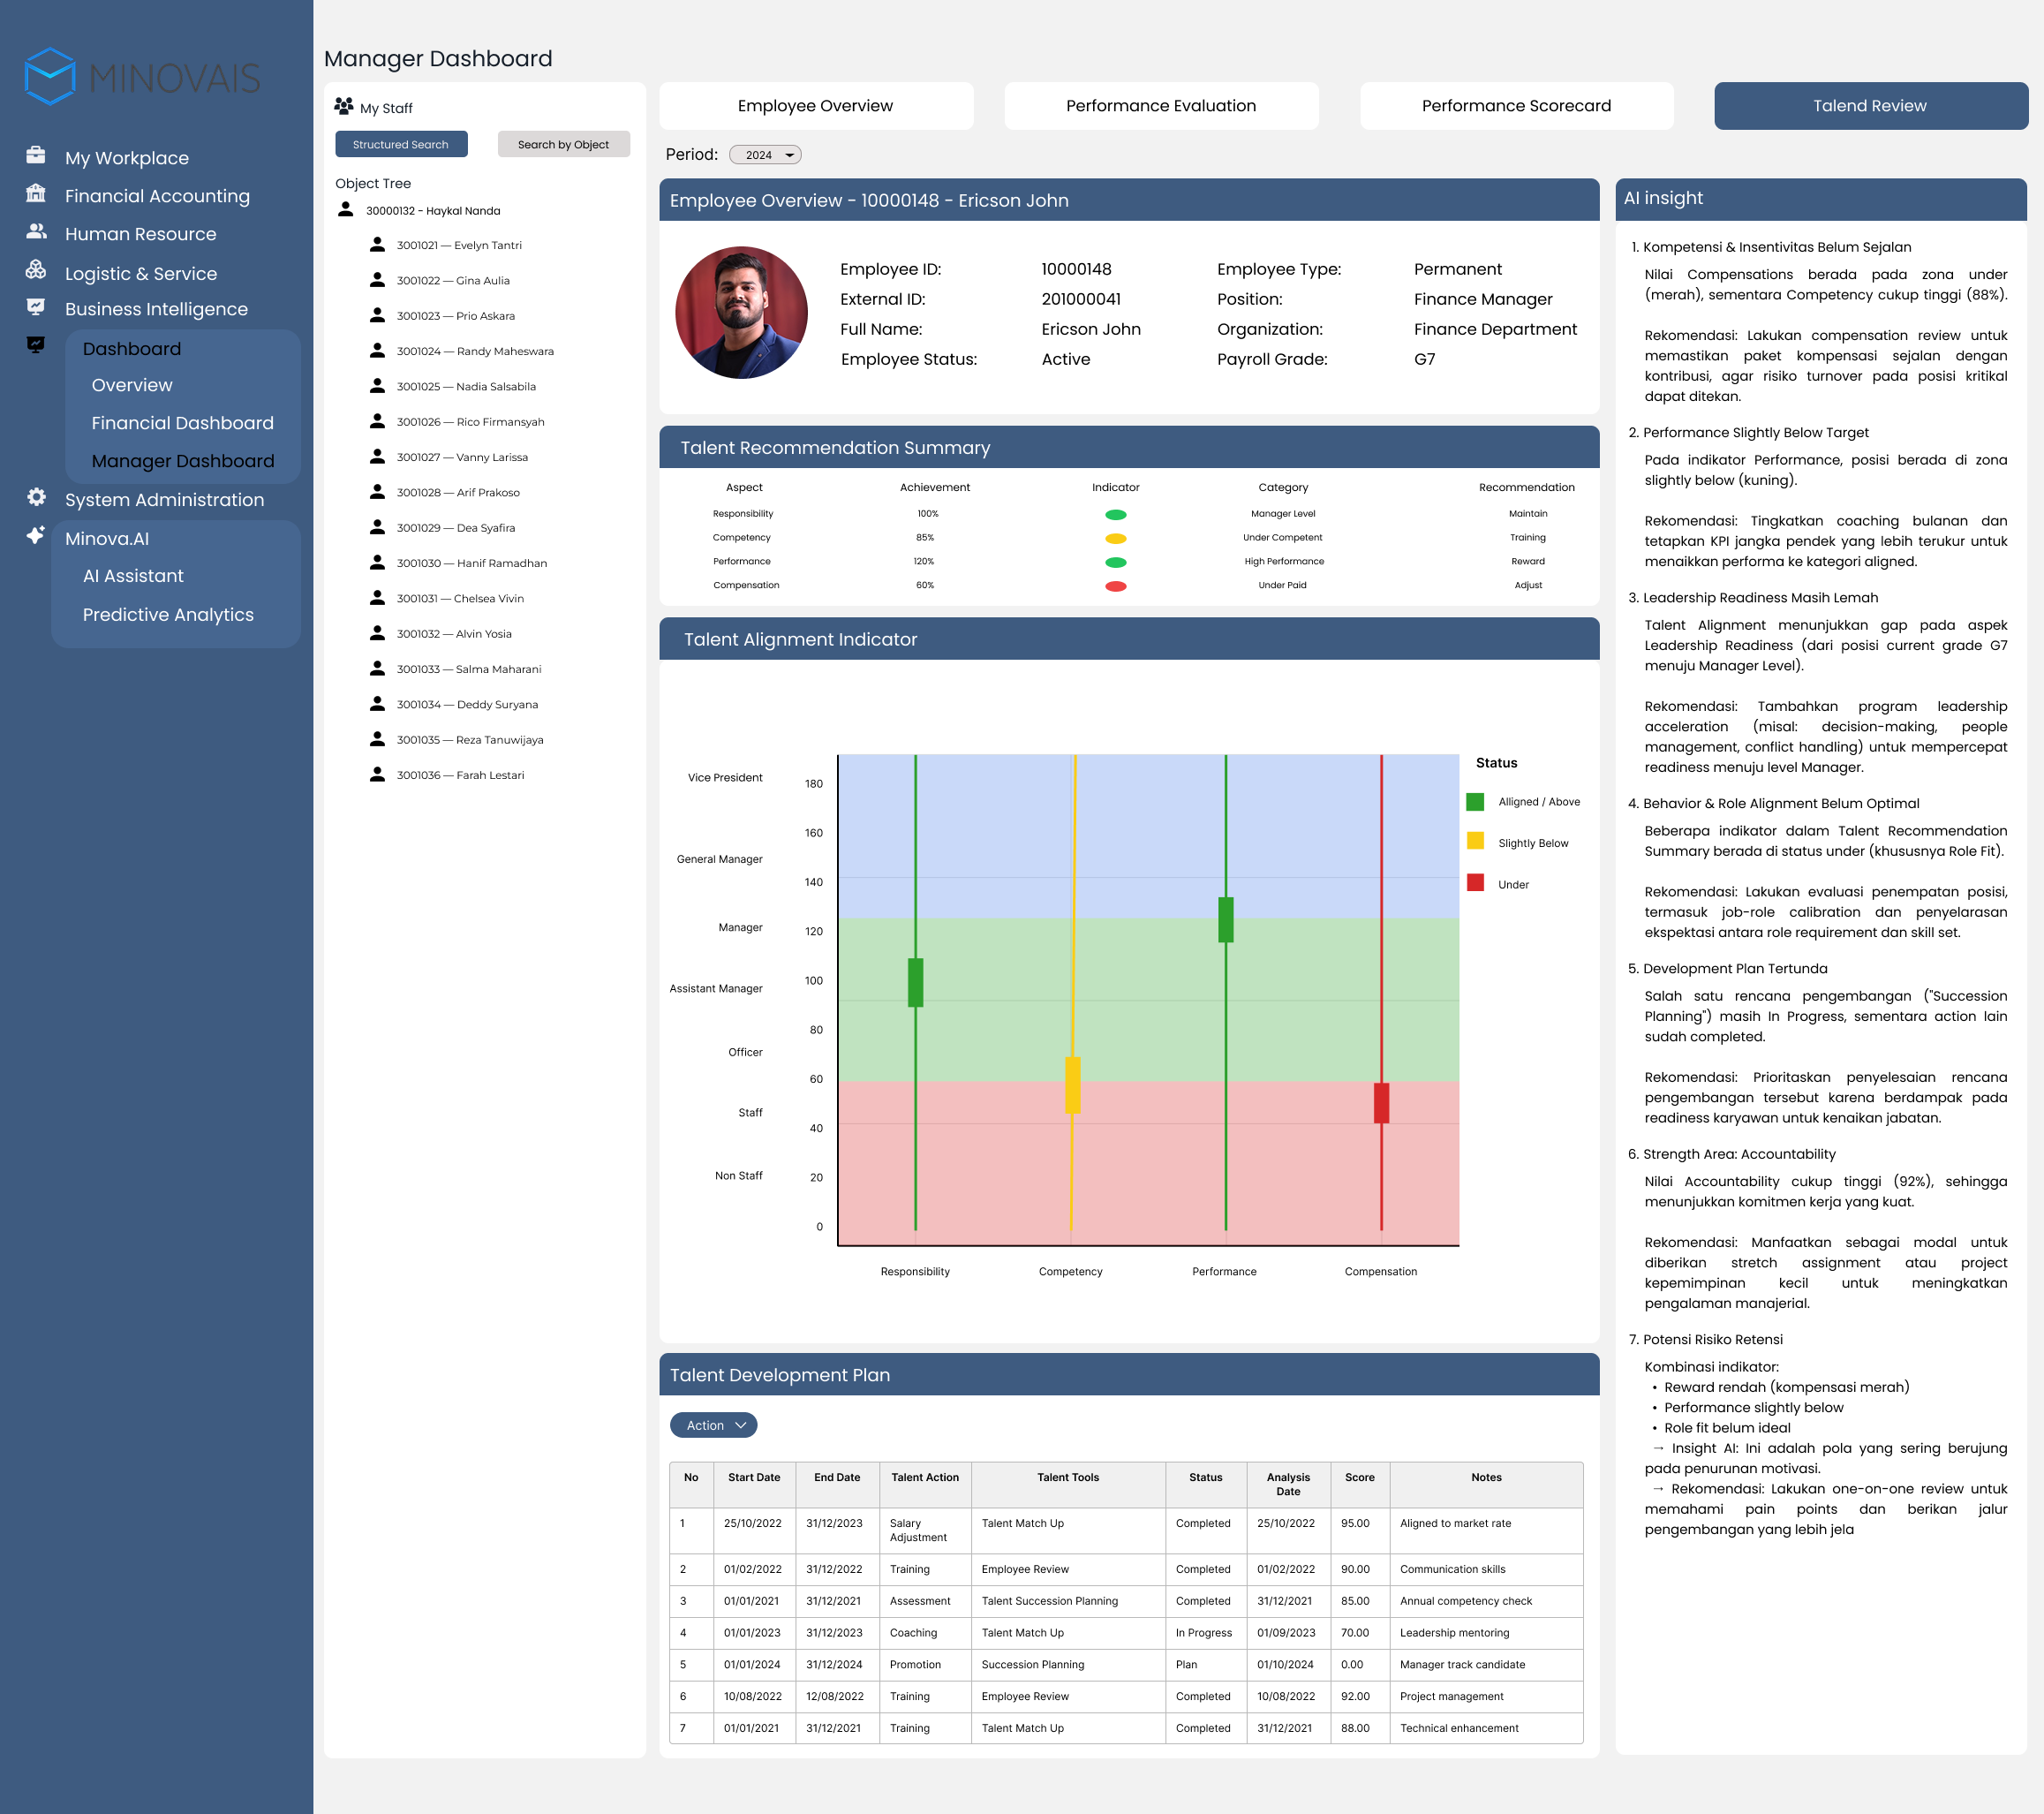Switch to the Performance Evaluation tab

point(1160,106)
